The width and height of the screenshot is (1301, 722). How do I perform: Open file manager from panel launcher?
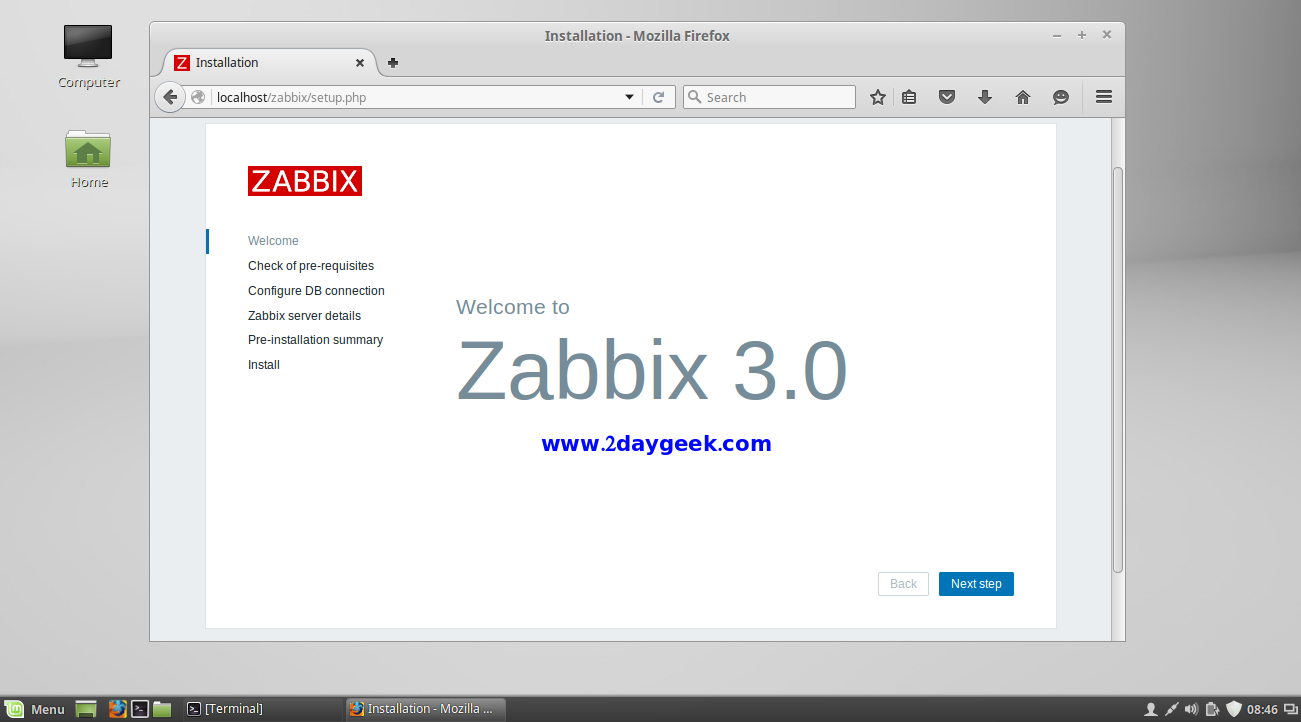coord(162,709)
